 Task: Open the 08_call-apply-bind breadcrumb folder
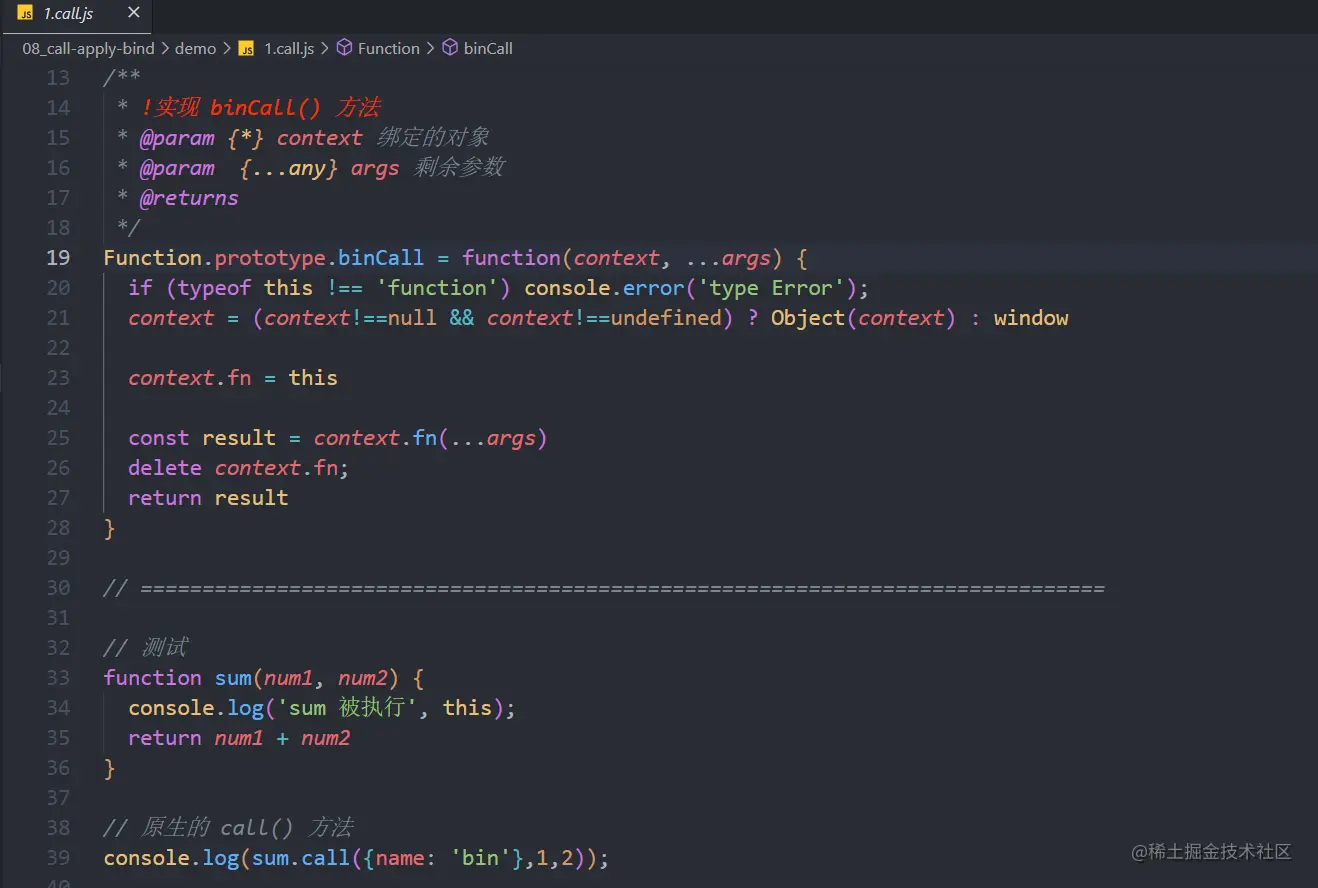88,48
